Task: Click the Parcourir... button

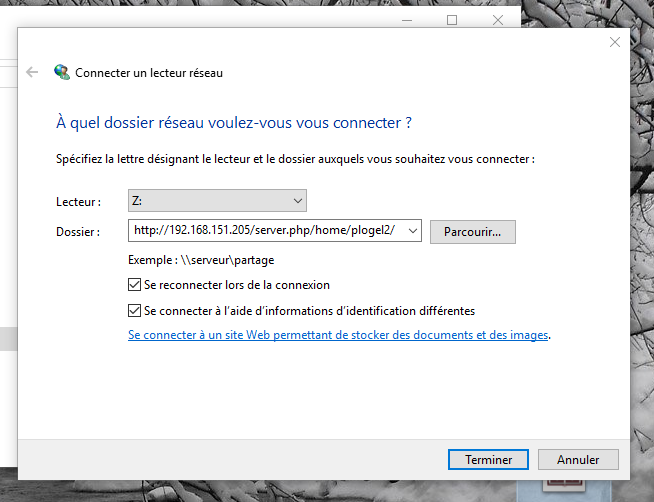Action: [x=473, y=232]
